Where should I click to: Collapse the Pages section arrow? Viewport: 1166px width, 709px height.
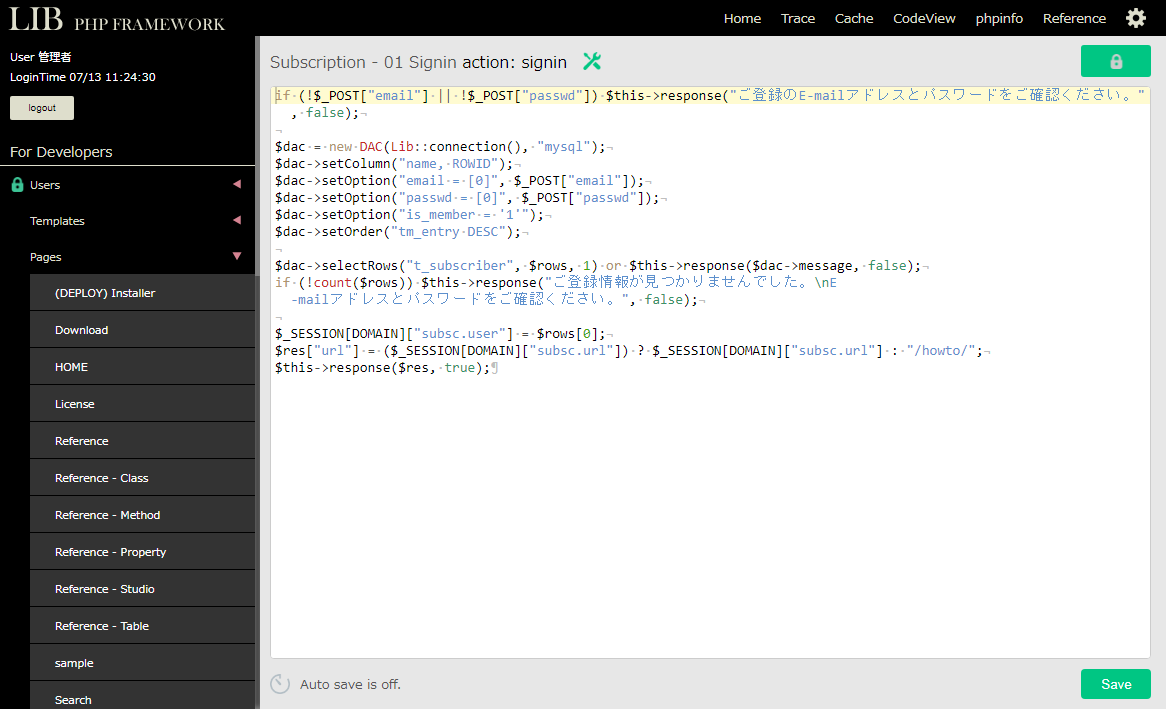click(x=237, y=256)
